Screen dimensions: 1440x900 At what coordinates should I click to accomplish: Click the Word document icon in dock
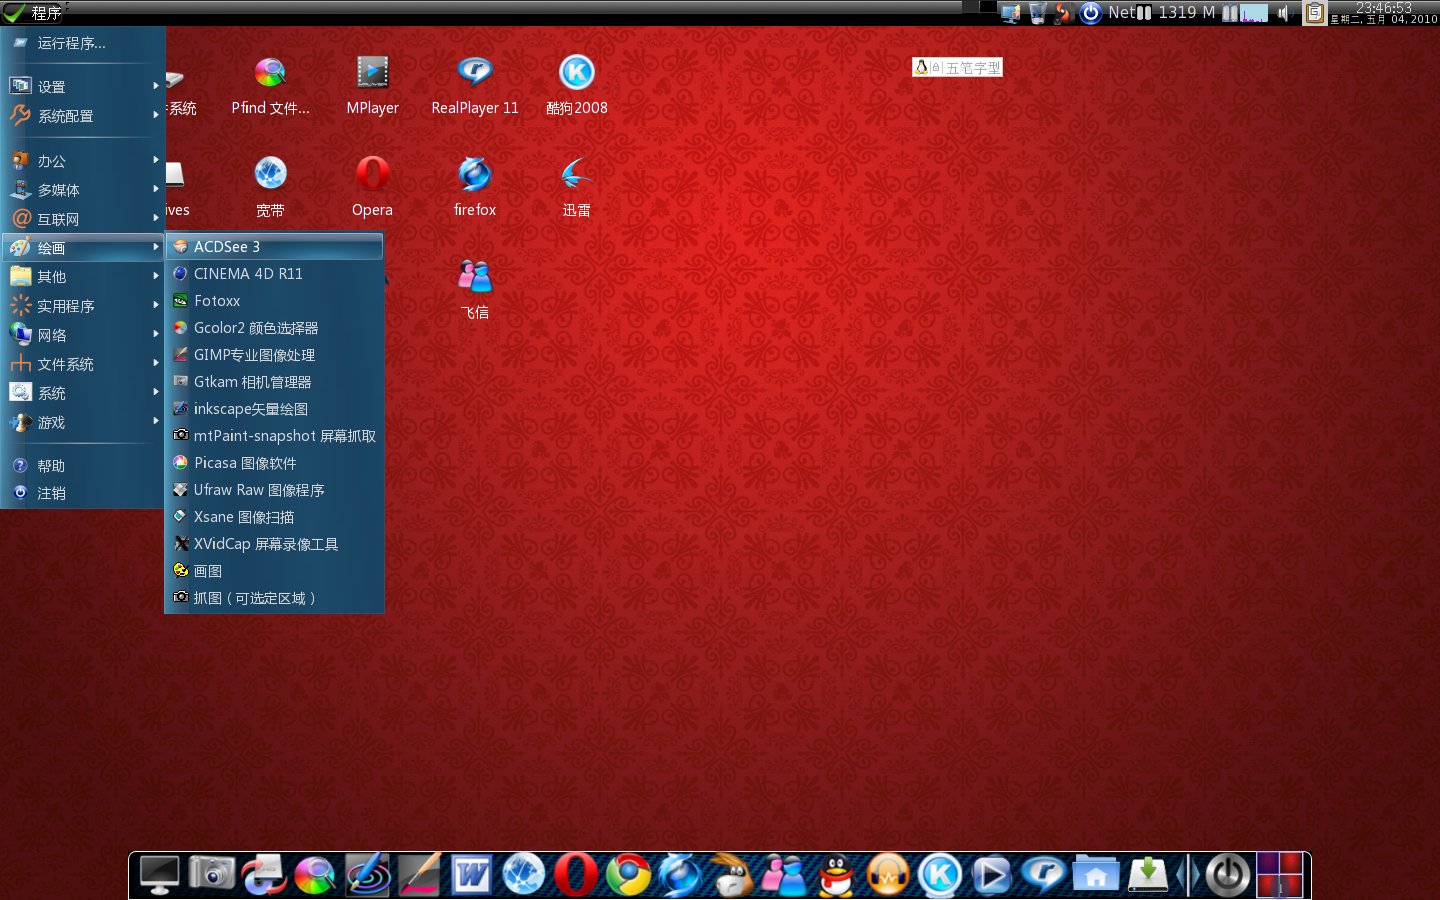pos(471,876)
